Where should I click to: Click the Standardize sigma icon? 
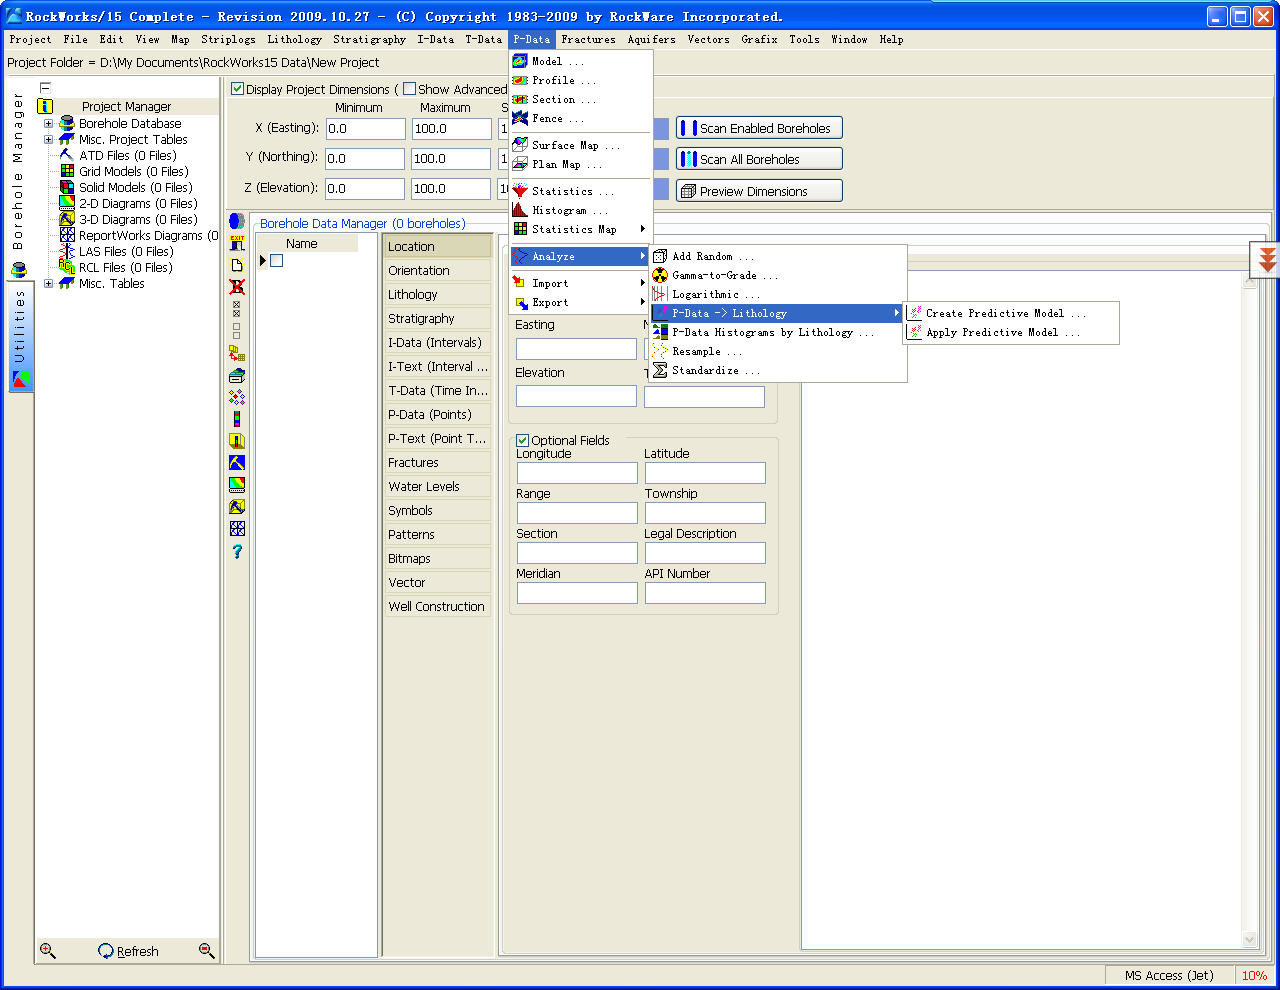(660, 370)
